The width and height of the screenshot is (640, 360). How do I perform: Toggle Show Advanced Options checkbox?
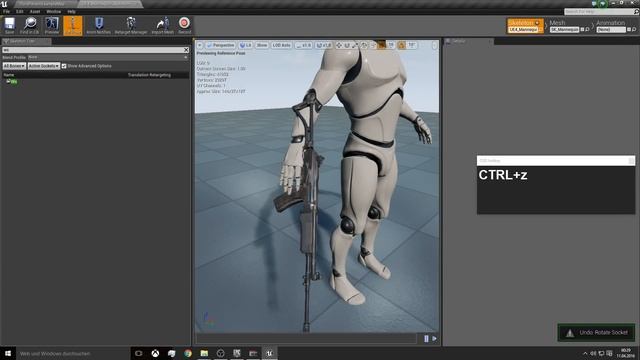tap(64, 66)
